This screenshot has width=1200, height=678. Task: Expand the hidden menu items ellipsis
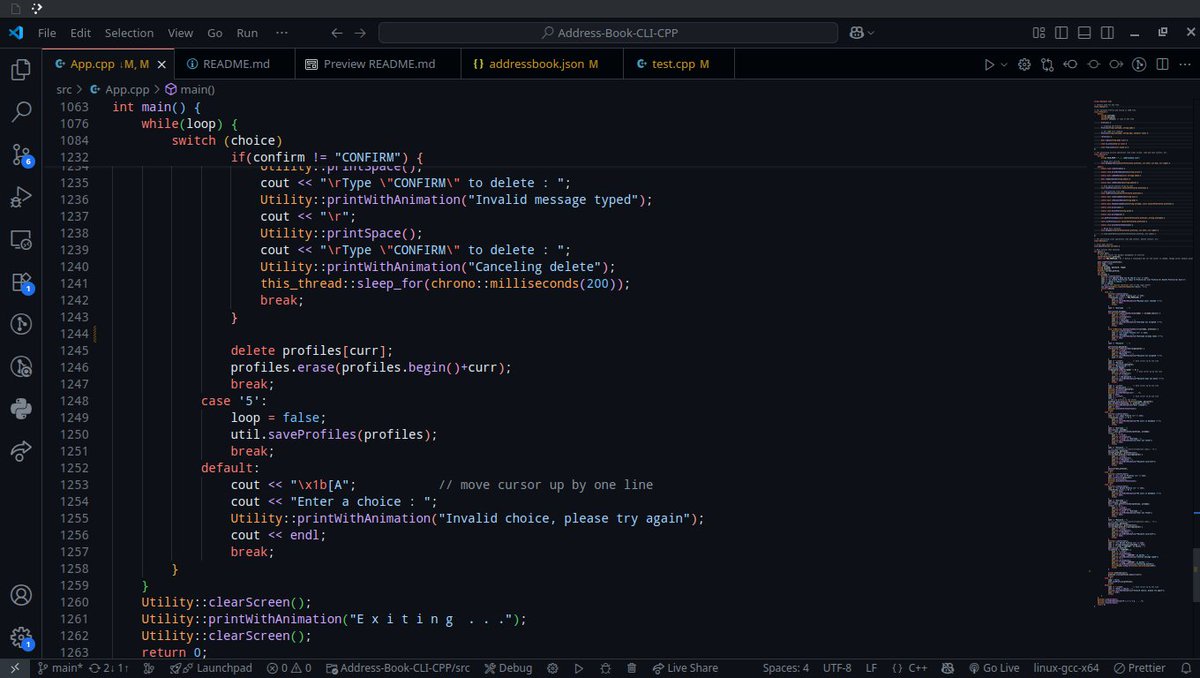point(282,32)
